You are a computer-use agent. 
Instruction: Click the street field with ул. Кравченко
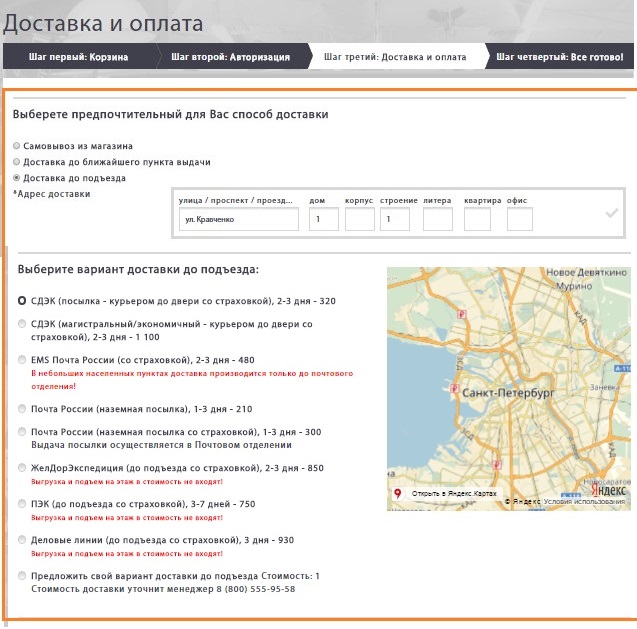(239, 219)
